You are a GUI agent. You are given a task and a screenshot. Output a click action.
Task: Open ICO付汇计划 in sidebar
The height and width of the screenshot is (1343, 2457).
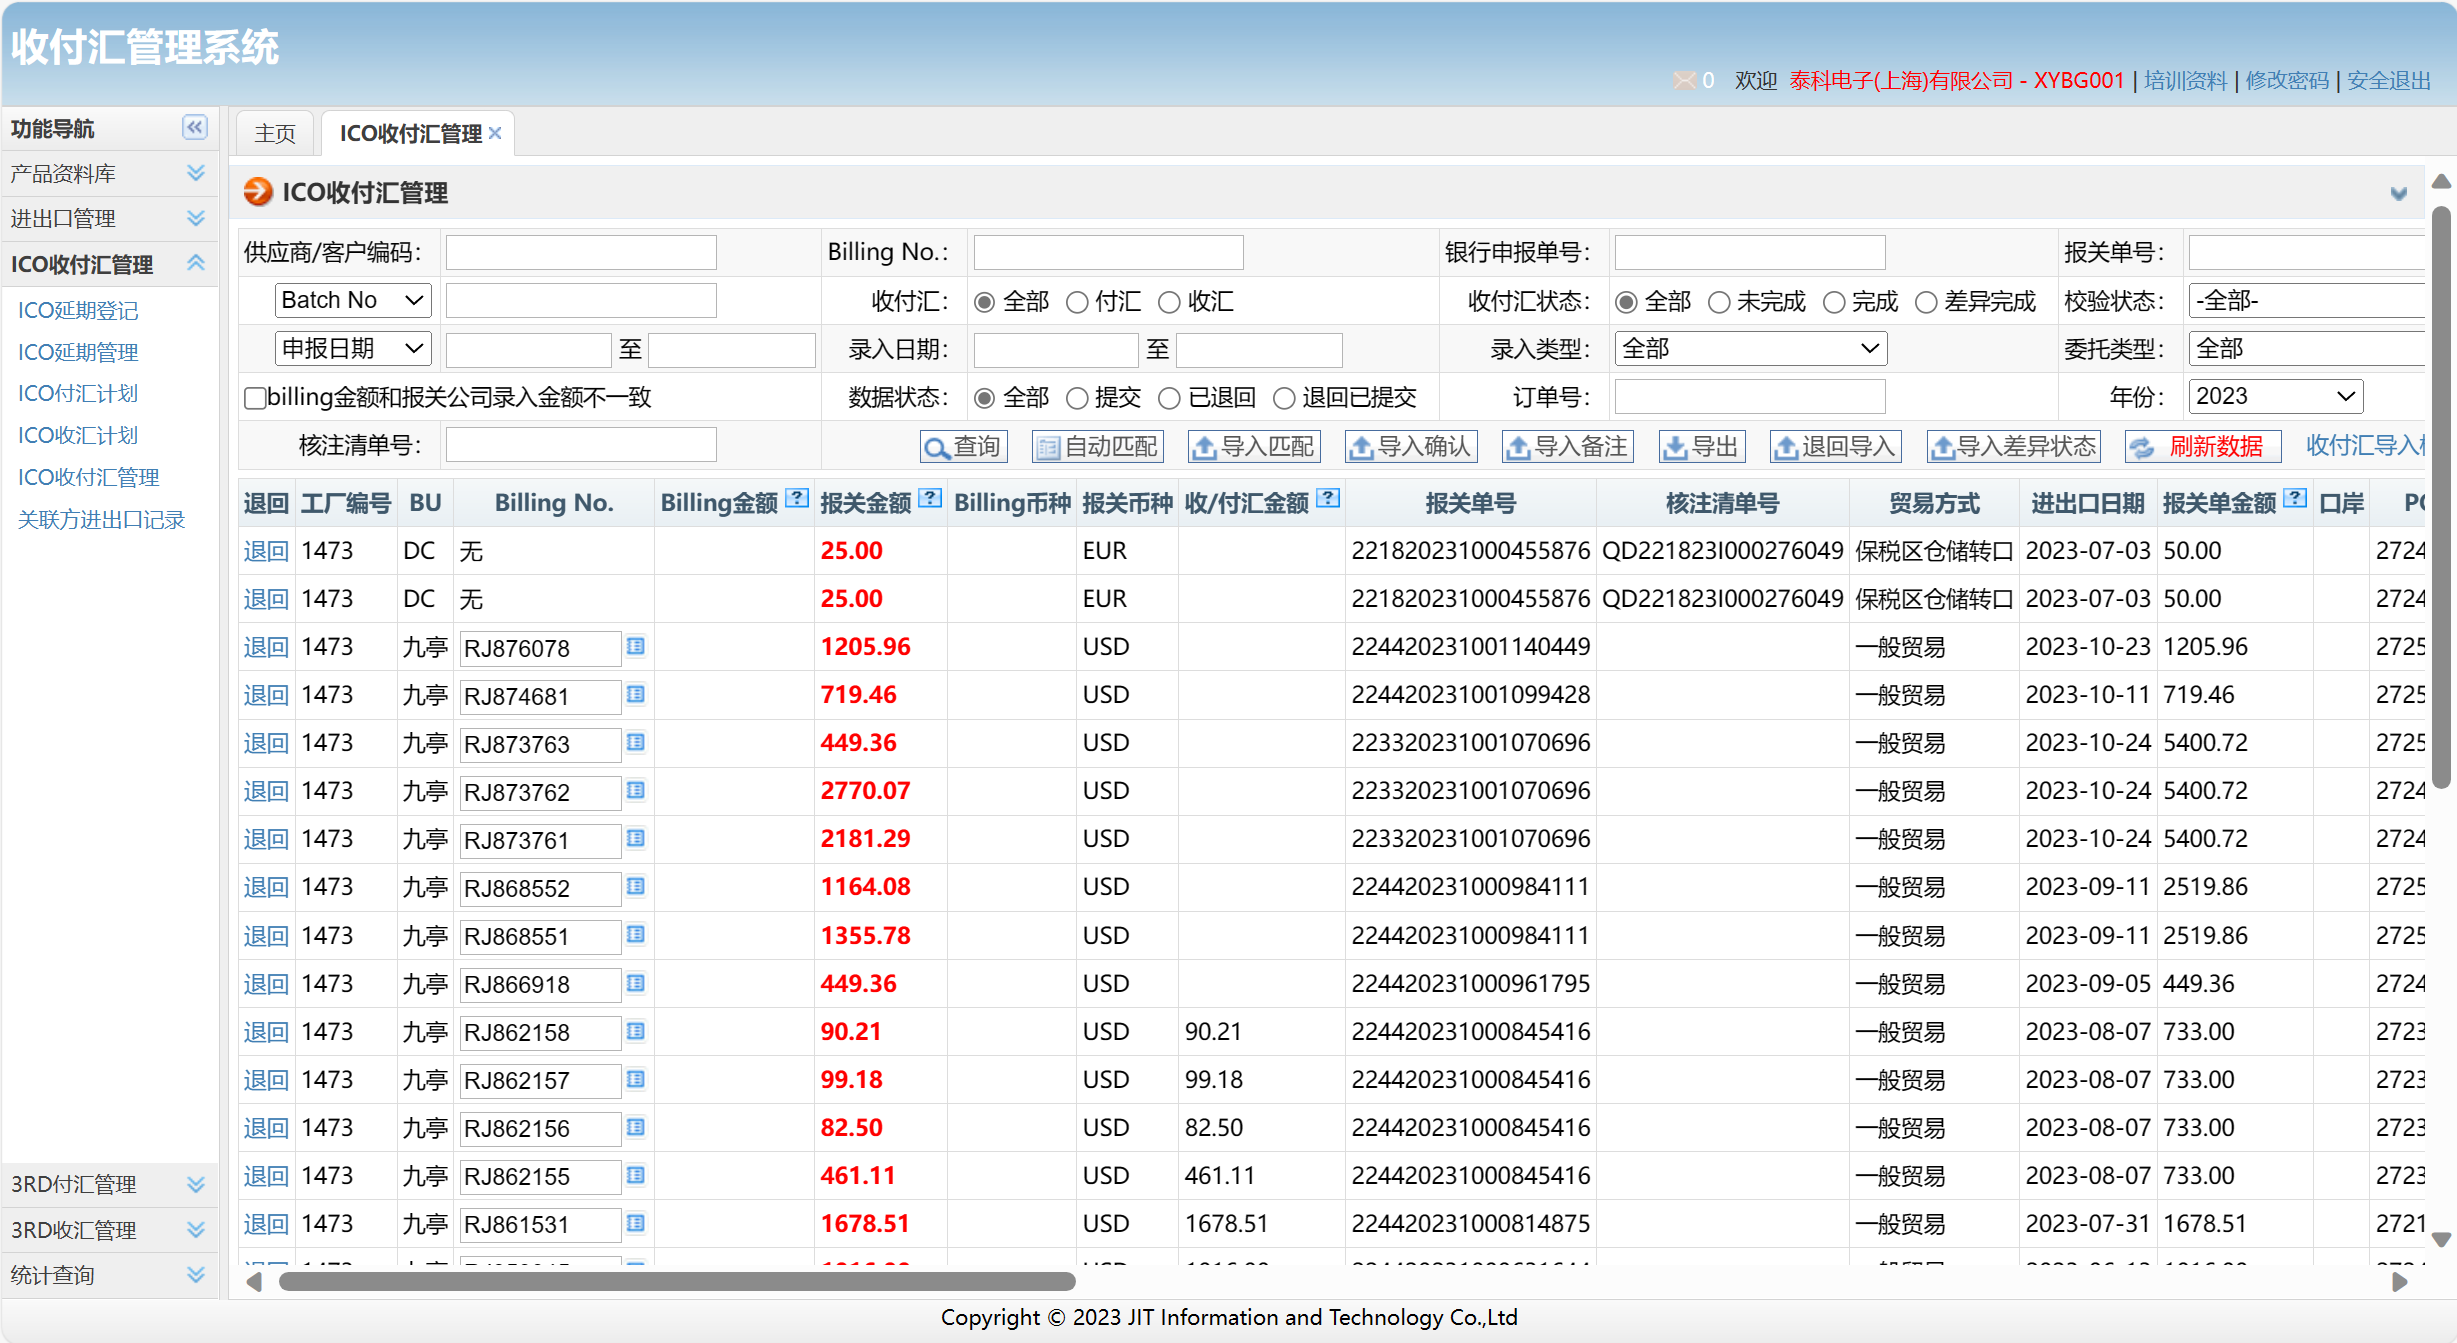78,393
